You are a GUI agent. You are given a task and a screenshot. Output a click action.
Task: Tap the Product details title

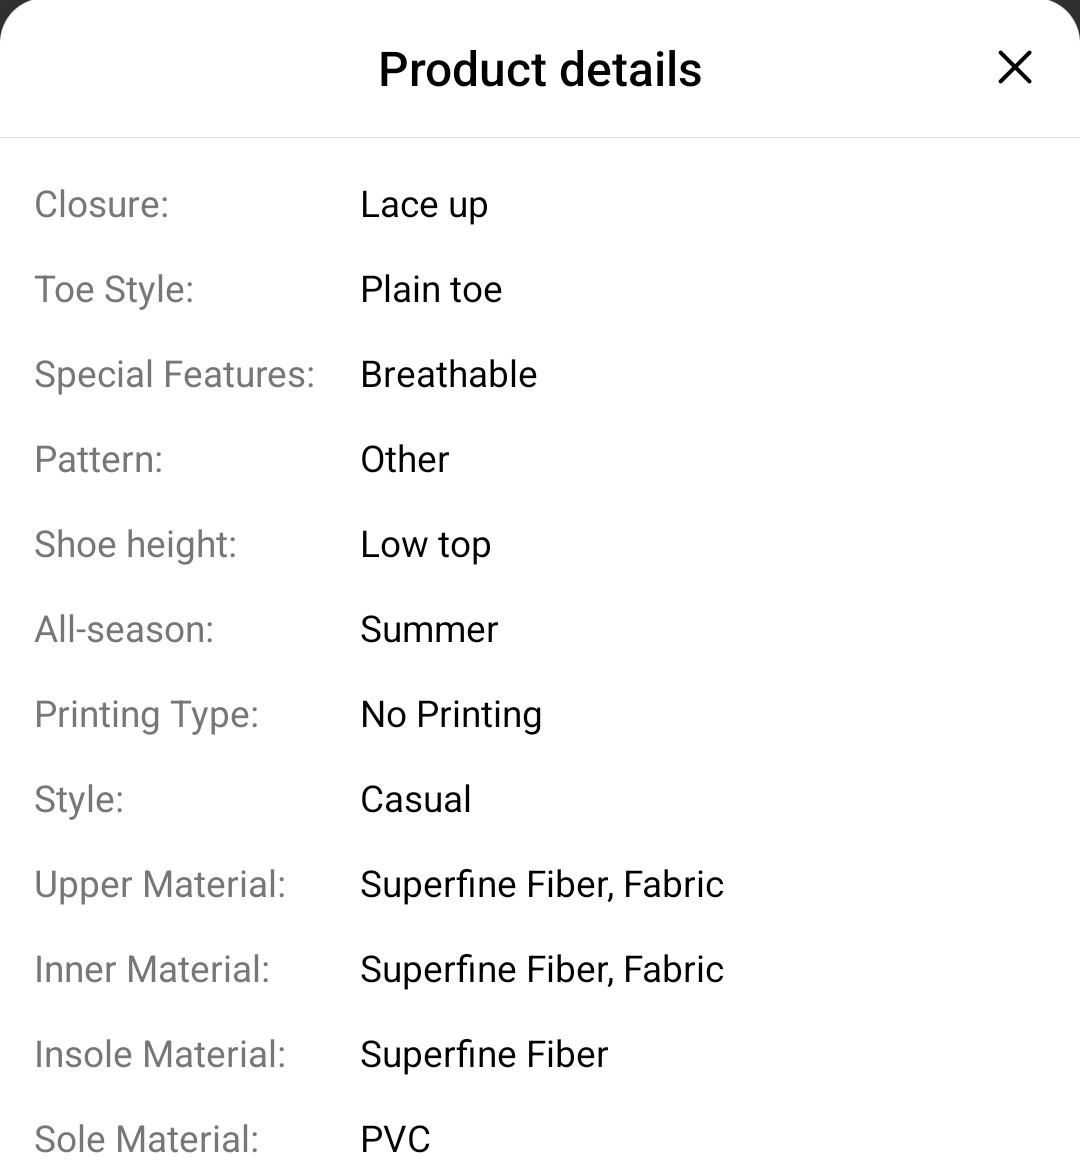click(540, 70)
